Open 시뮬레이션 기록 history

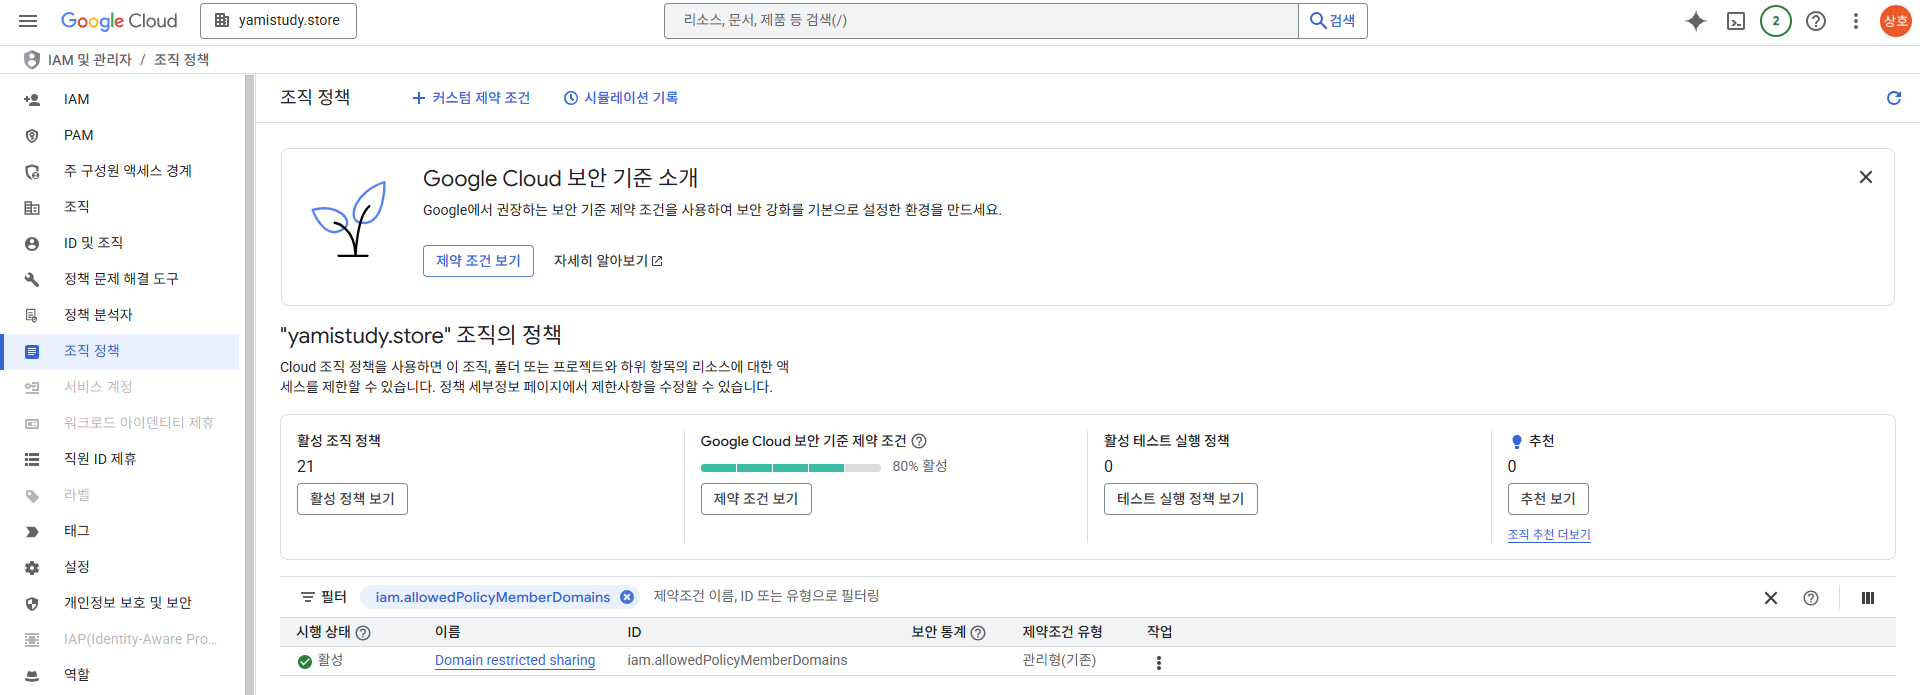coord(621,98)
